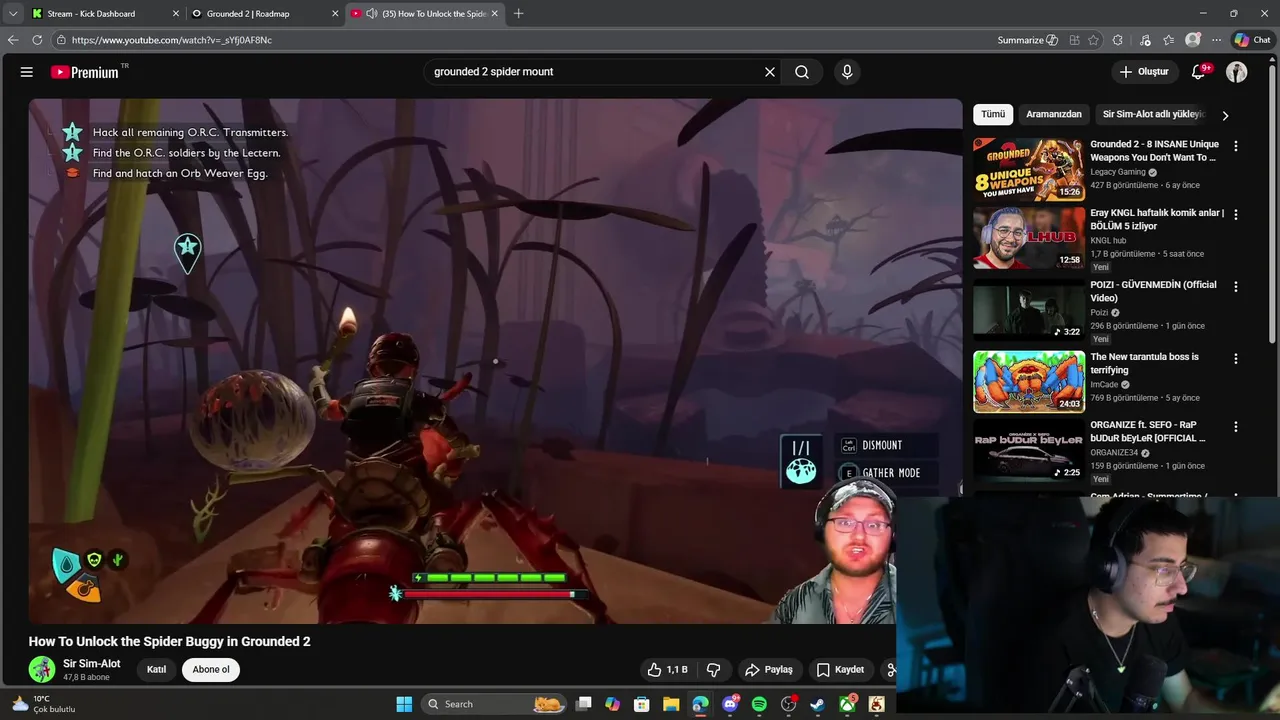Select the Sir Sim-Alot adlı yükleyici chip

click(x=1153, y=115)
